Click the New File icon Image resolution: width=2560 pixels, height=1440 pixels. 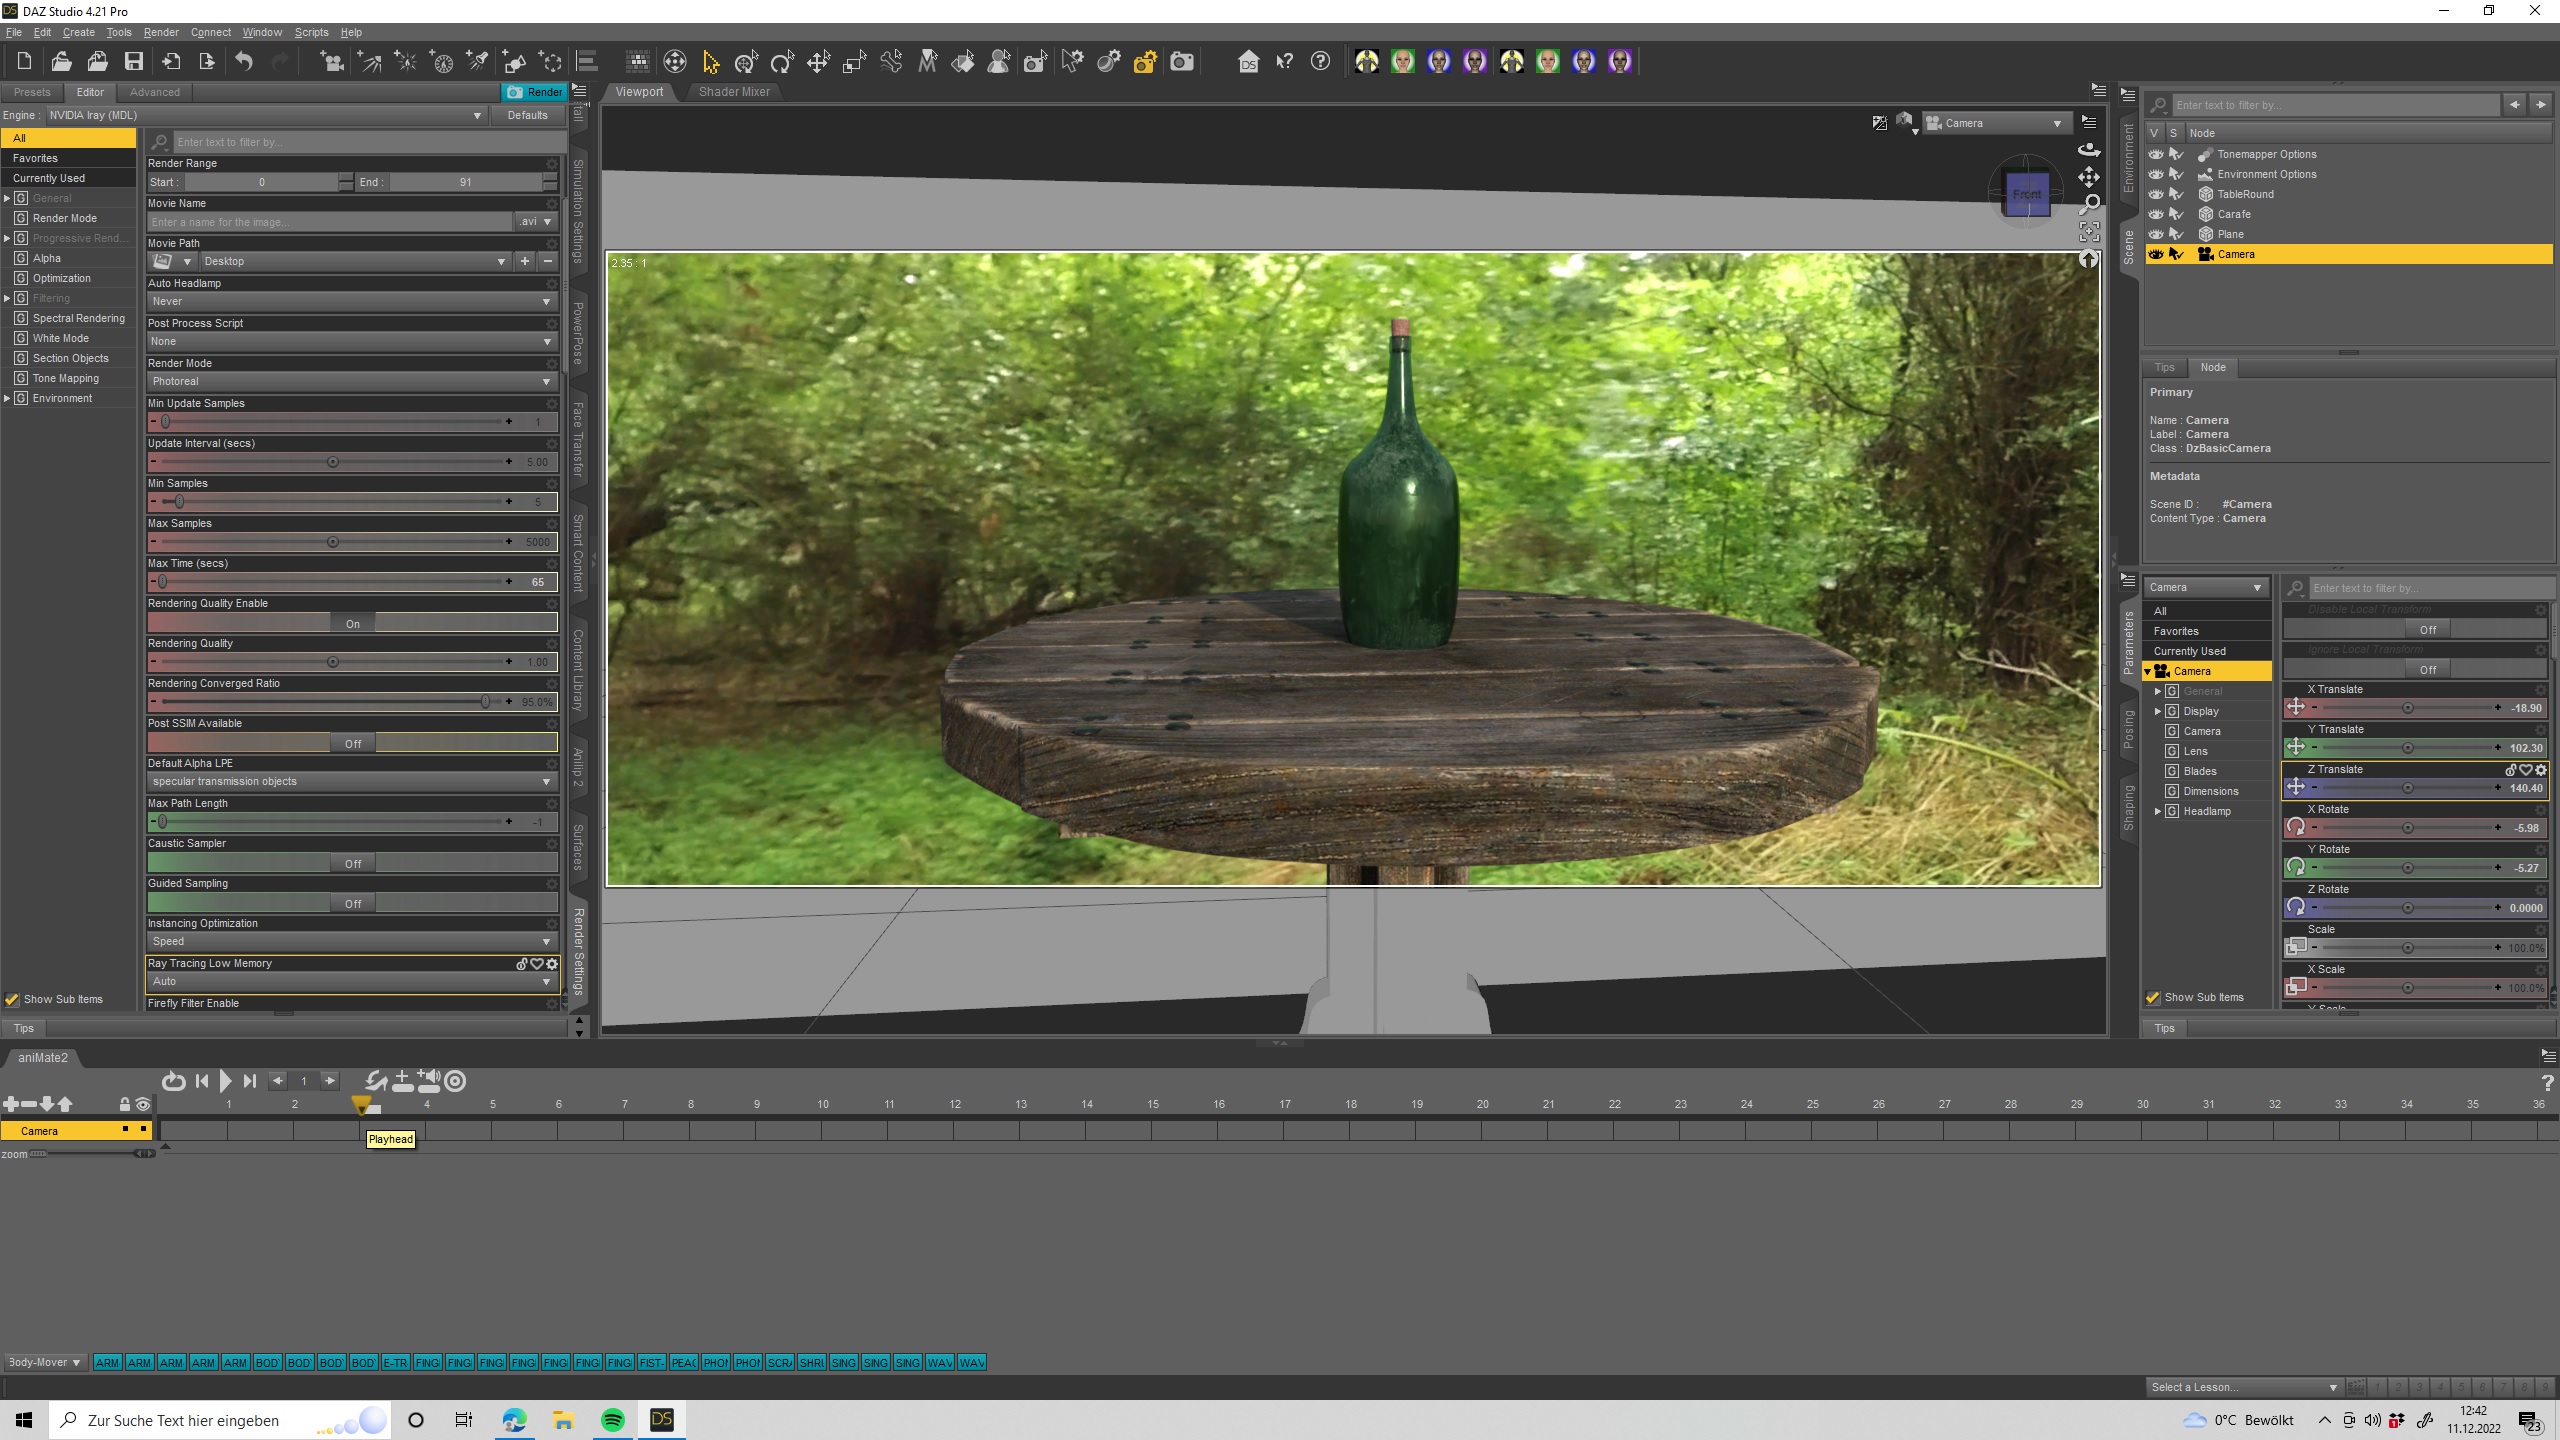coord(24,62)
